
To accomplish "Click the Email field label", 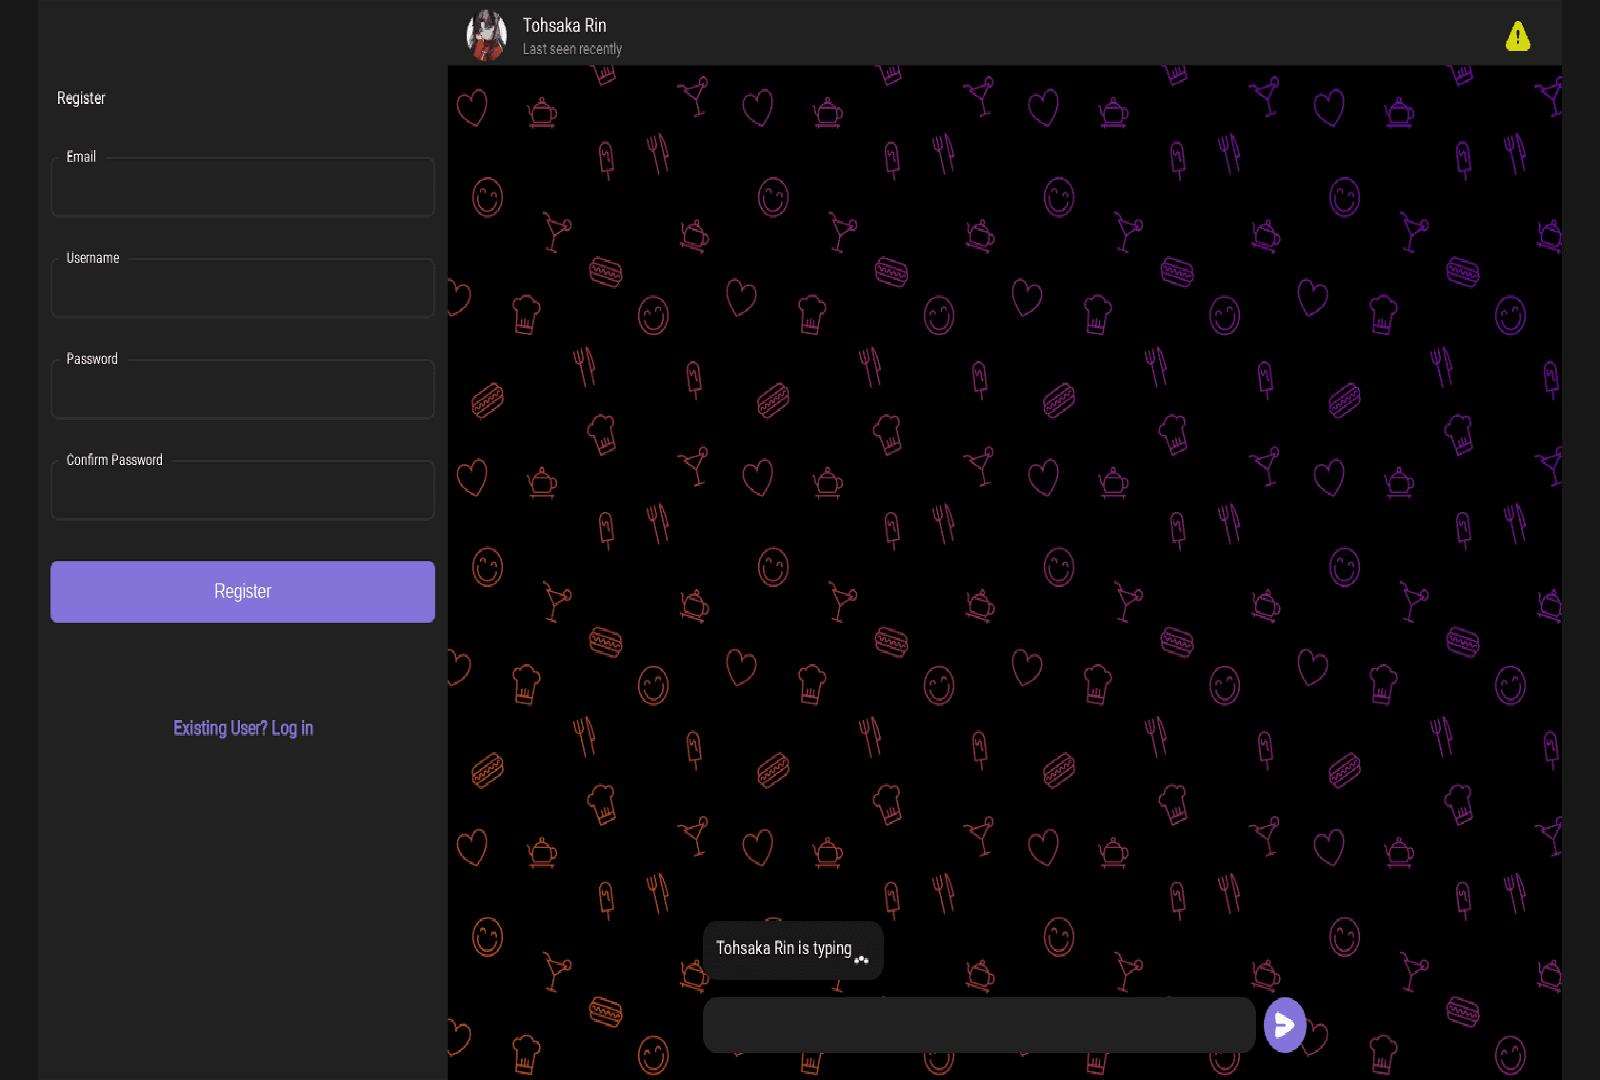I will 81,157.
